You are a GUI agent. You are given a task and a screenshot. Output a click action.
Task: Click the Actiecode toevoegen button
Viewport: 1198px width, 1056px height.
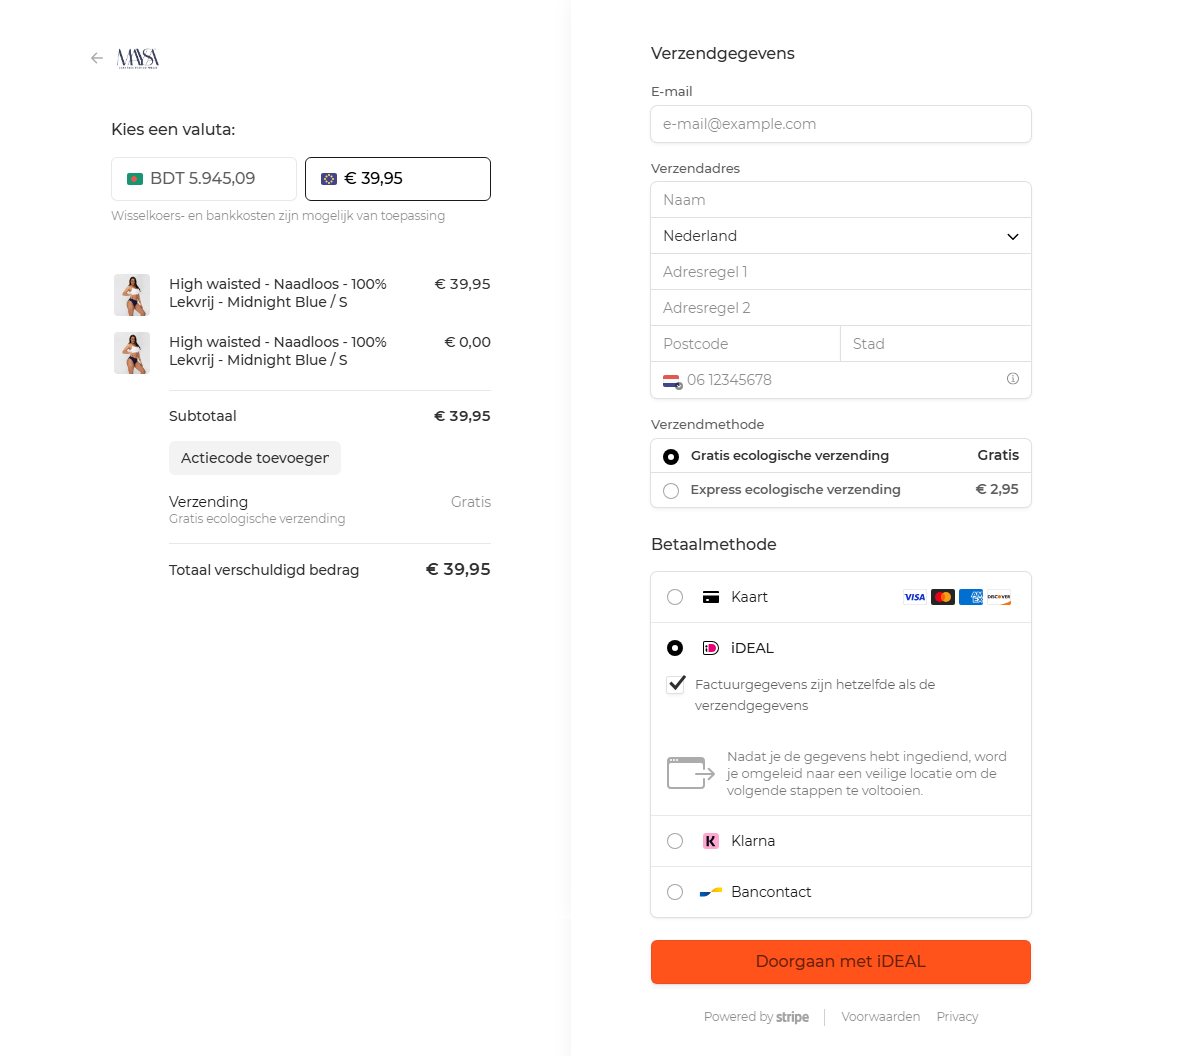coord(255,458)
